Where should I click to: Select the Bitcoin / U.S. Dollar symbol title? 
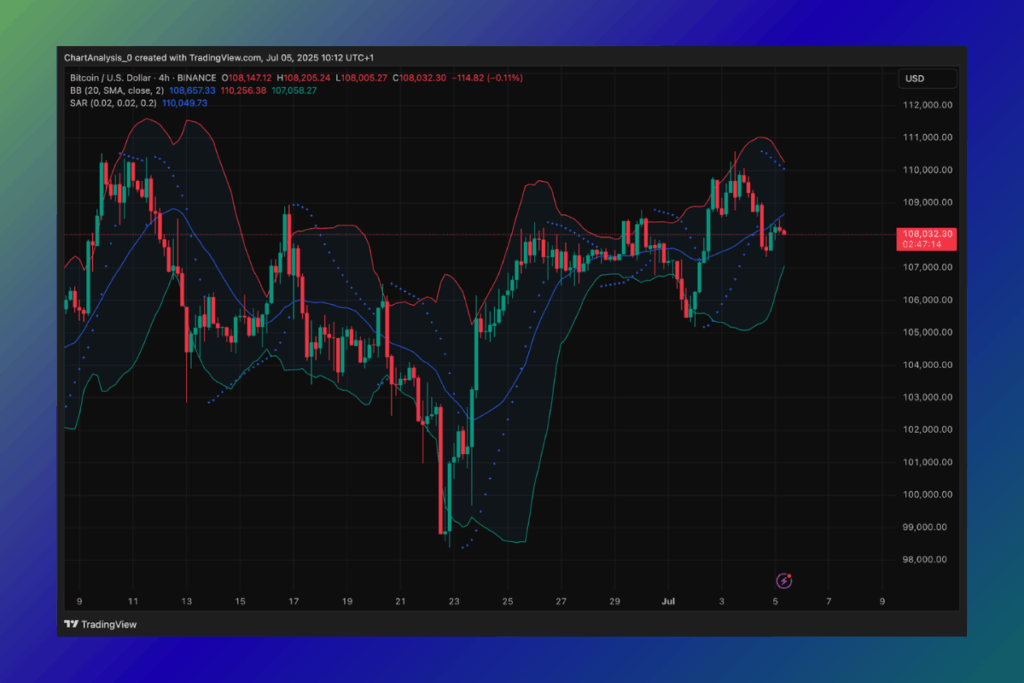click(112, 78)
